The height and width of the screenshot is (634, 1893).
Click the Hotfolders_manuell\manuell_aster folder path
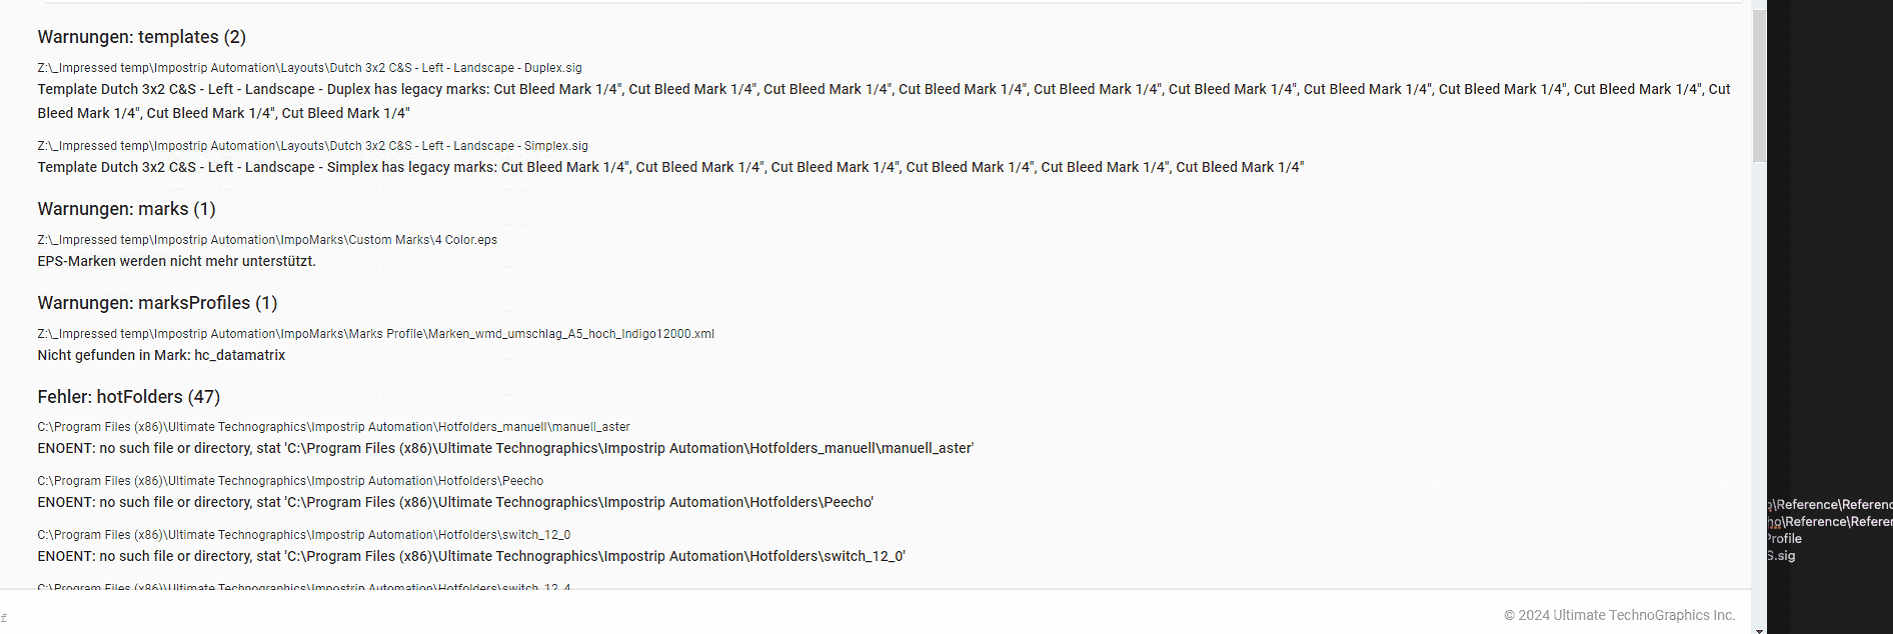333,427
